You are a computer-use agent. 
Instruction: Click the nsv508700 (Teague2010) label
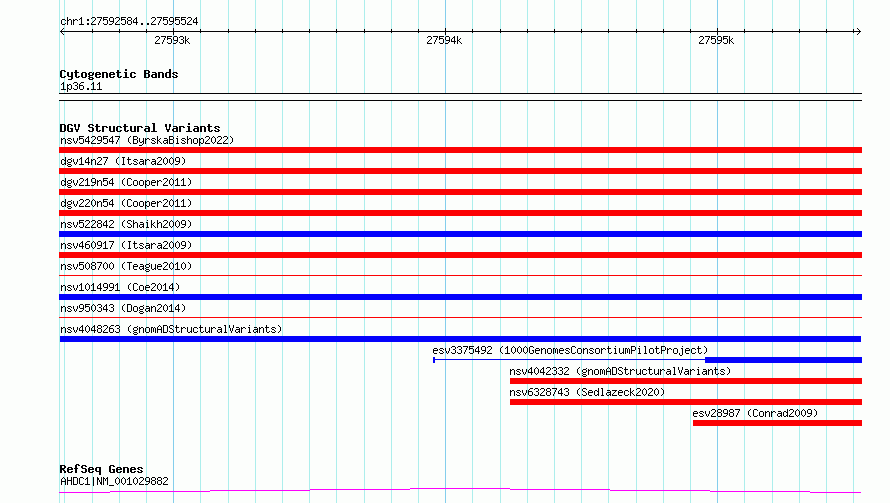tap(126, 266)
